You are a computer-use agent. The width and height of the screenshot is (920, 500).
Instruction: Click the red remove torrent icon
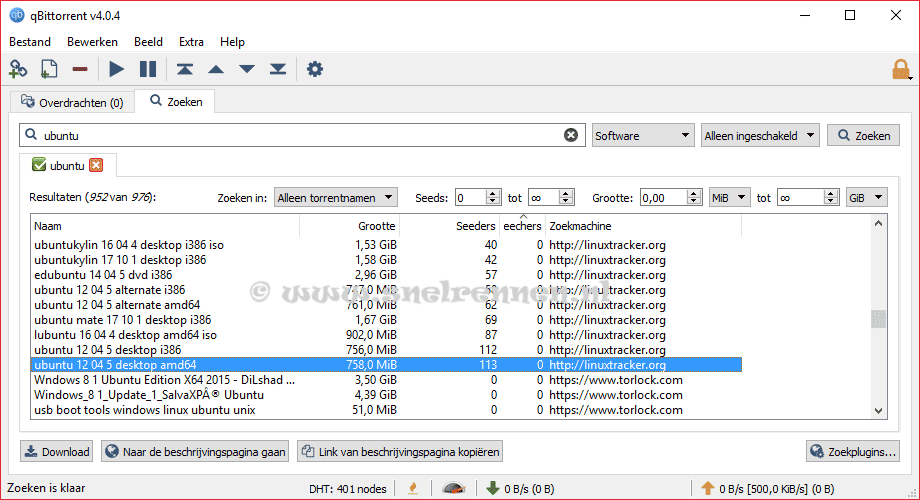[x=80, y=69]
